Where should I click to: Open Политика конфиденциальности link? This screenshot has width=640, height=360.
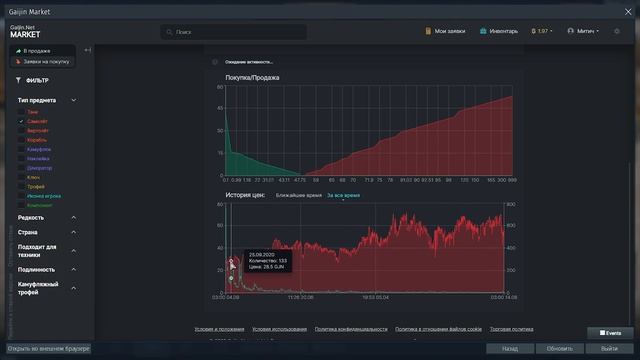(x=351, y=329)
